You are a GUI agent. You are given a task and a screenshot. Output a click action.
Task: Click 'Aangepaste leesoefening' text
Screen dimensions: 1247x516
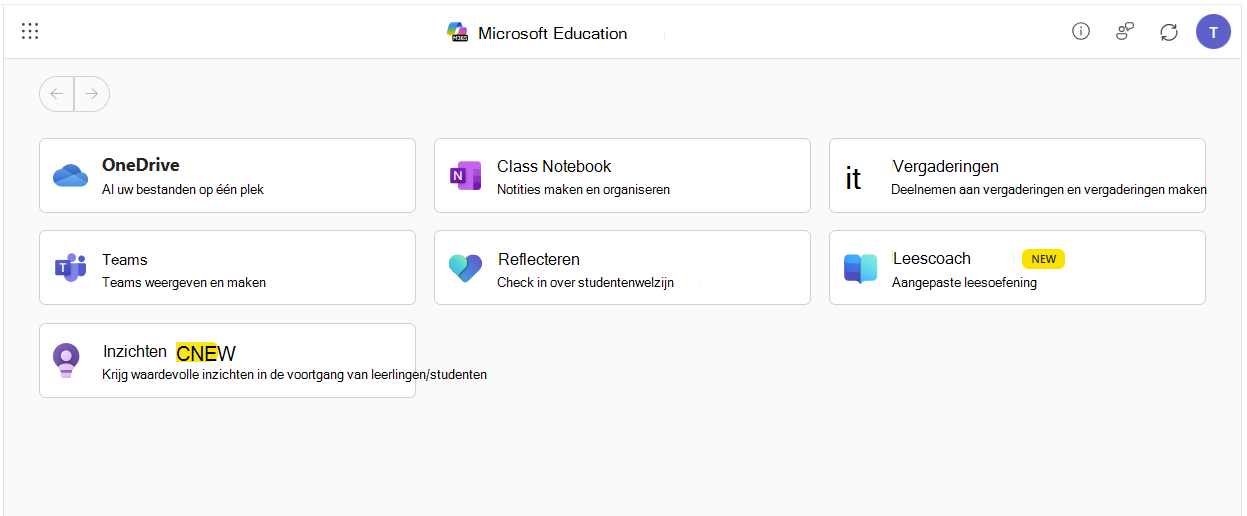point(964,282)
